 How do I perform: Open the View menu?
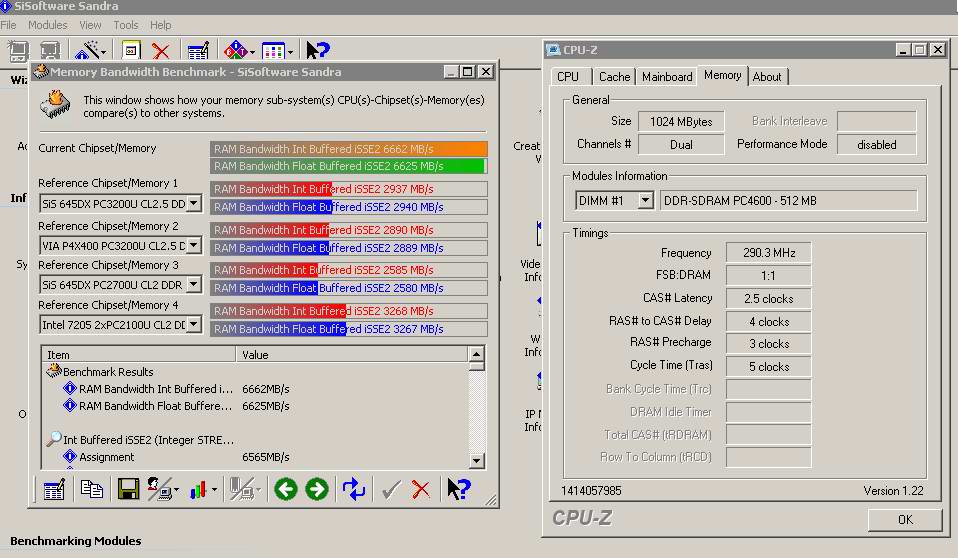click(90, 25)
